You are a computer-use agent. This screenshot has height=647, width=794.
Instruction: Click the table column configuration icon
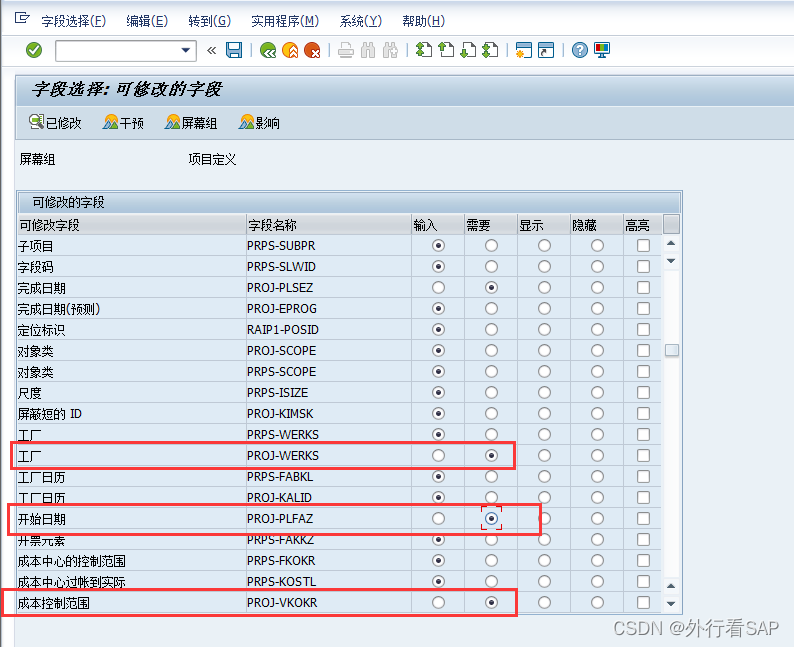point(671,224)
